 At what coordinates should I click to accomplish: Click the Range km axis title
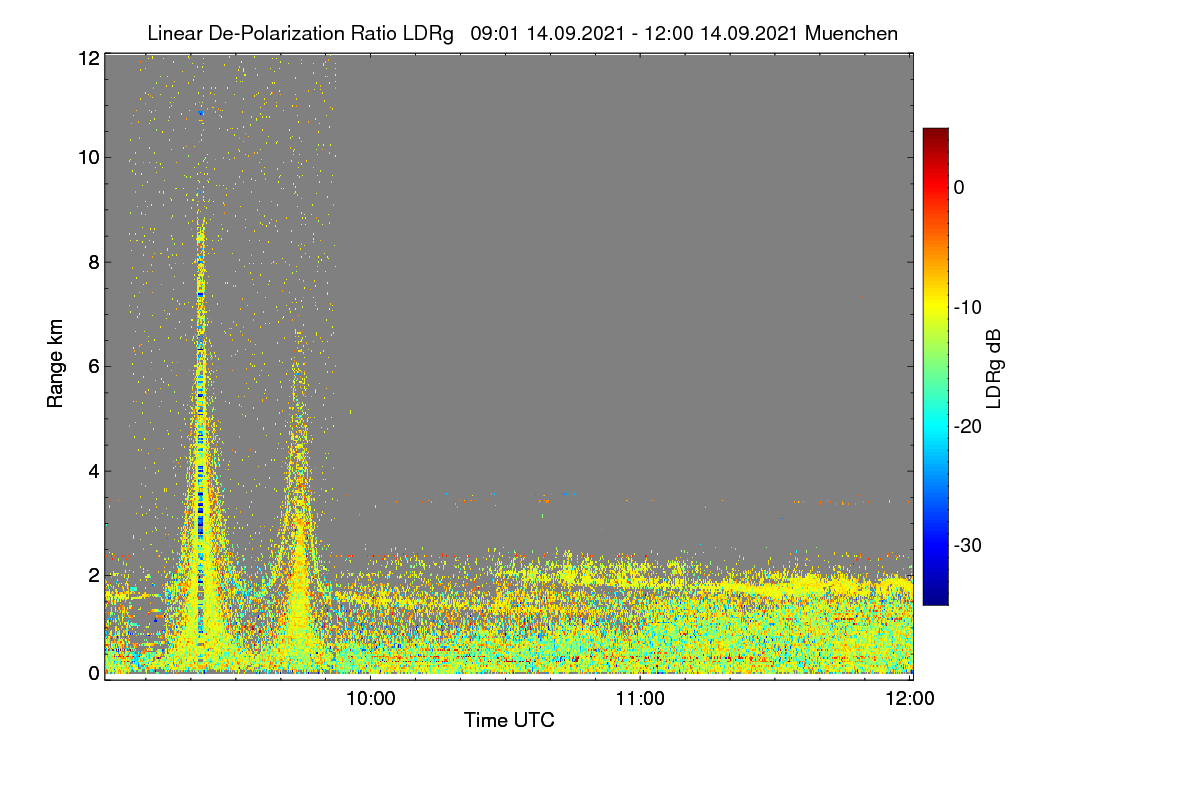pos(55,364)
